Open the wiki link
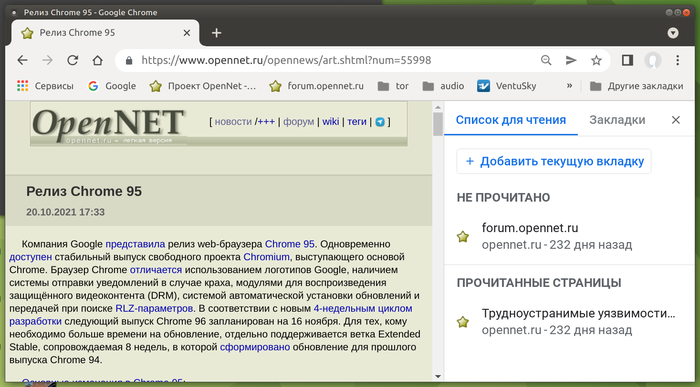The image size is (700, 387). coord(331,121)
